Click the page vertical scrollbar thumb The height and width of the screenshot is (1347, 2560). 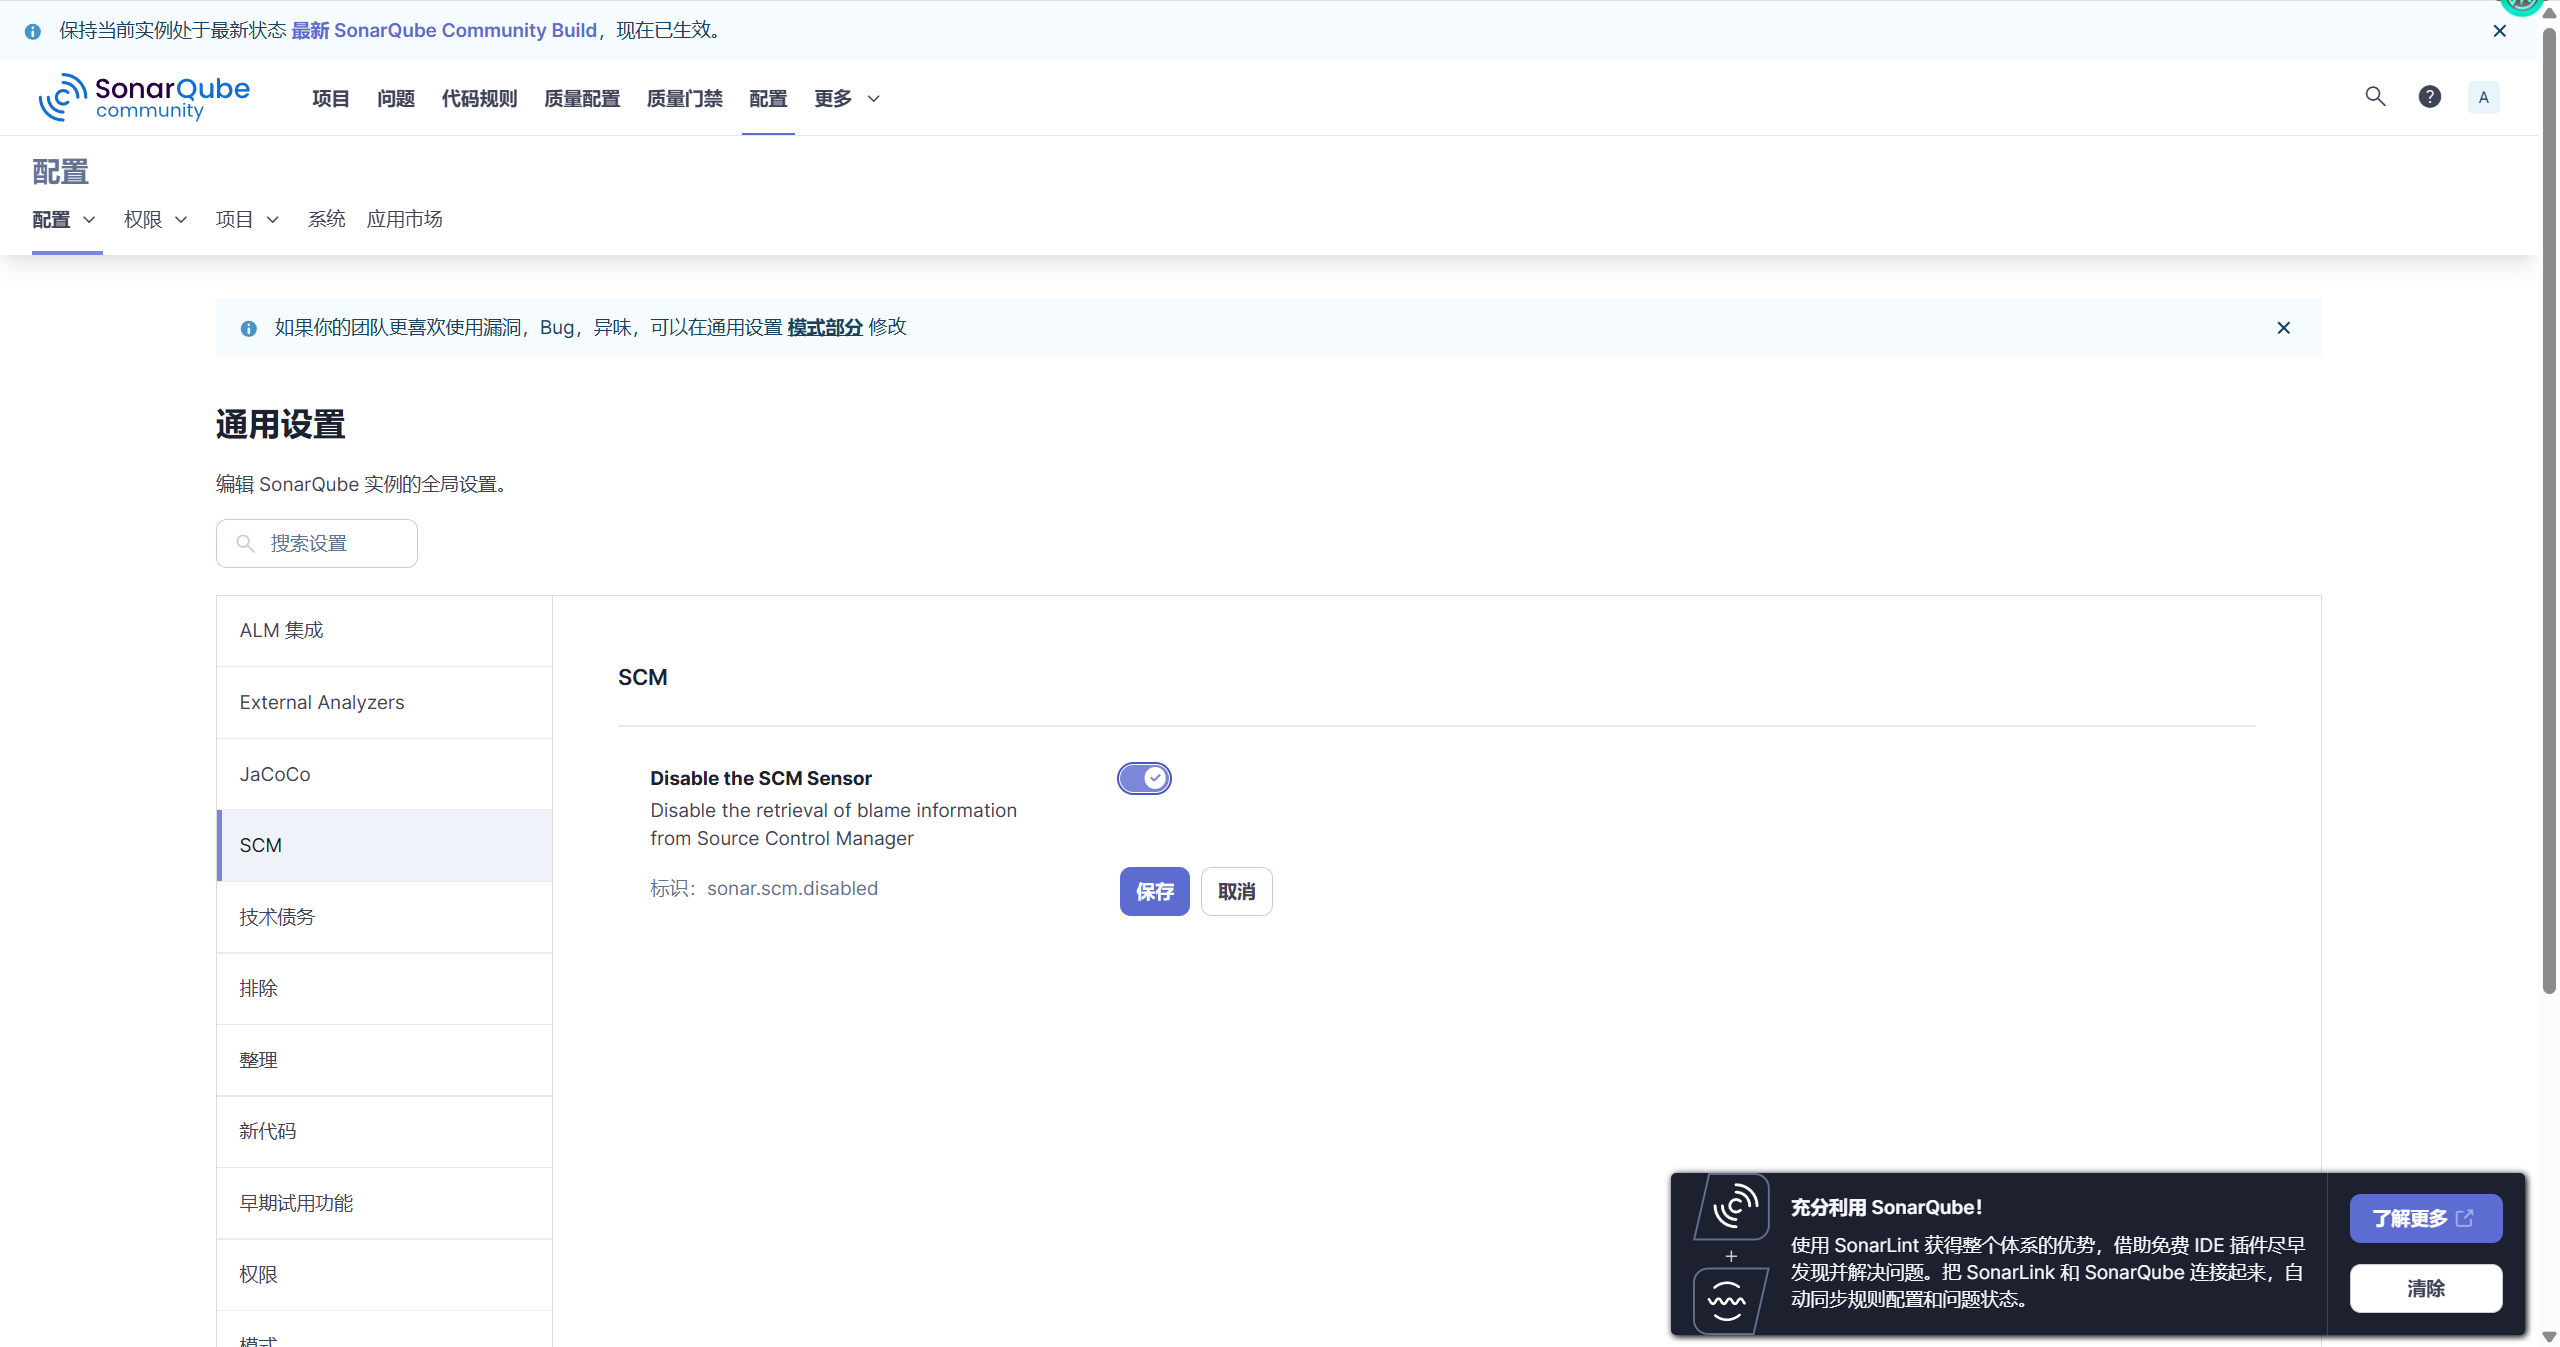click(2549, 510)
